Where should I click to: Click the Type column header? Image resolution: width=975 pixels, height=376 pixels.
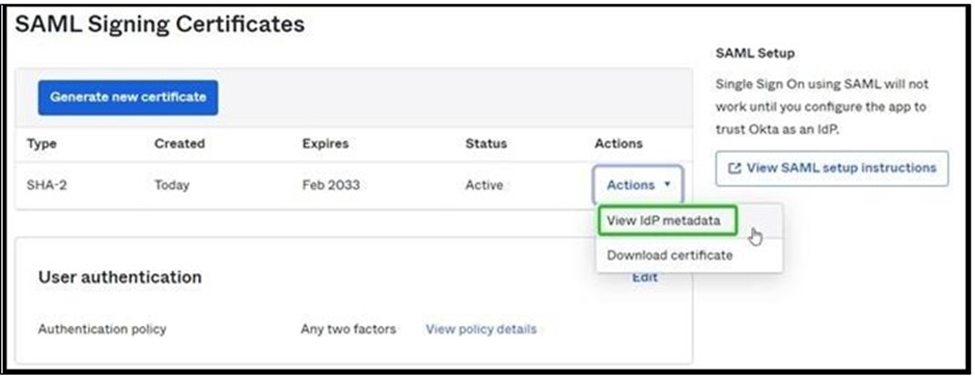[x=42, y=144]
